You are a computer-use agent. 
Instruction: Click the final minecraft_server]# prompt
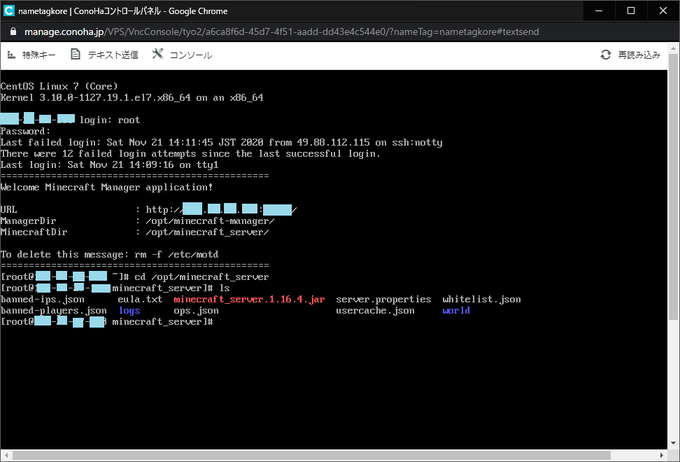(x=163, y=322)
